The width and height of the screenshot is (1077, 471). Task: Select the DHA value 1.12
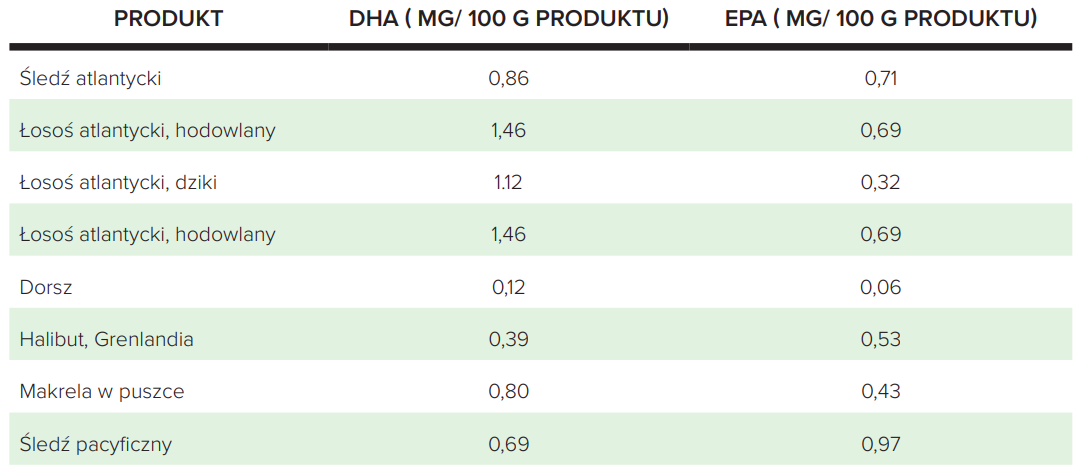point(508,182)
